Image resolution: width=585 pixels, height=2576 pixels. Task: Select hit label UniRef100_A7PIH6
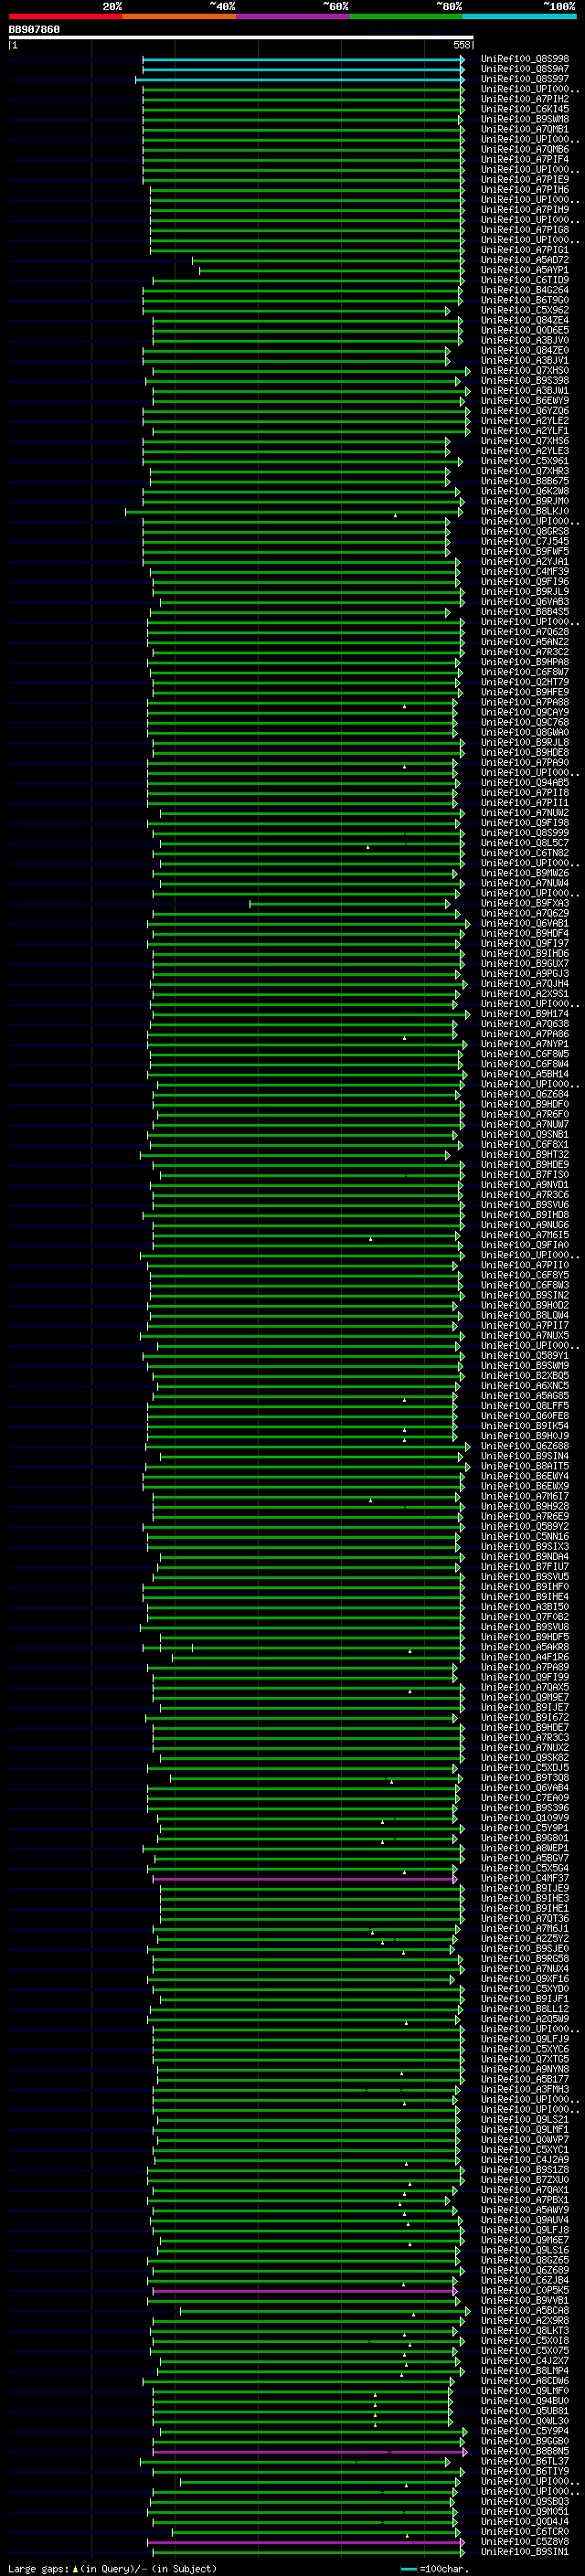tap(525, 189)
